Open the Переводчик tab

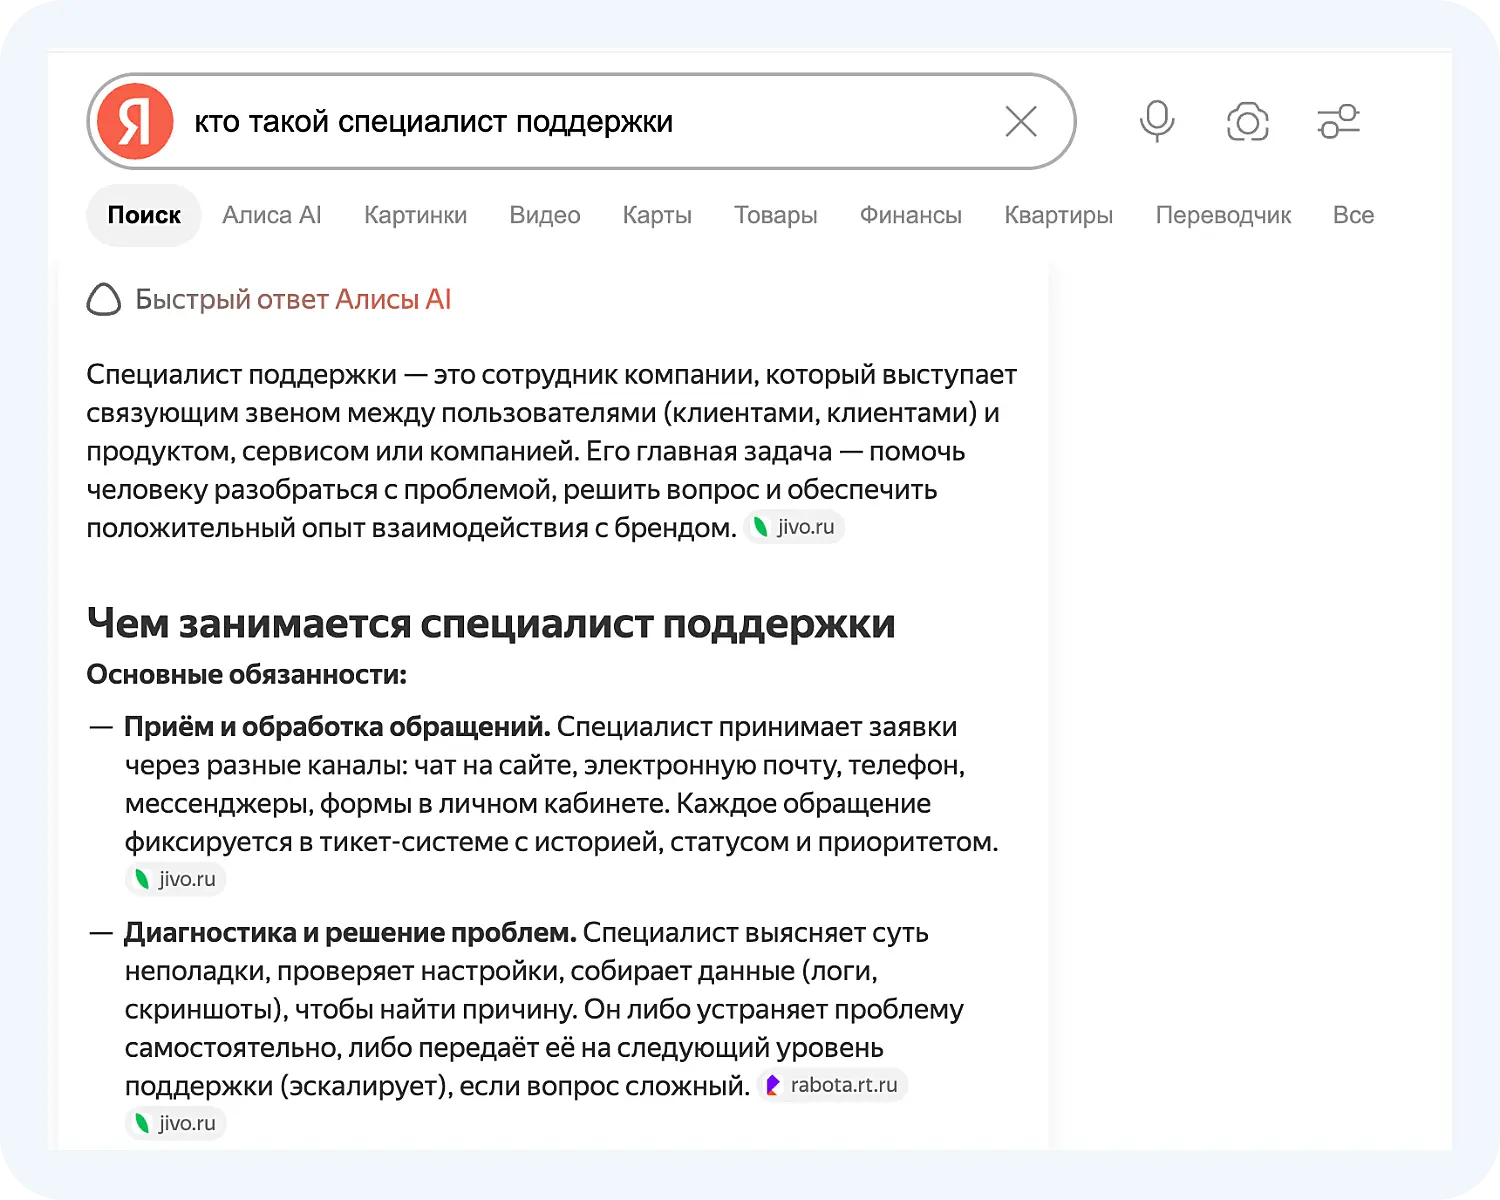(1223, 215)
